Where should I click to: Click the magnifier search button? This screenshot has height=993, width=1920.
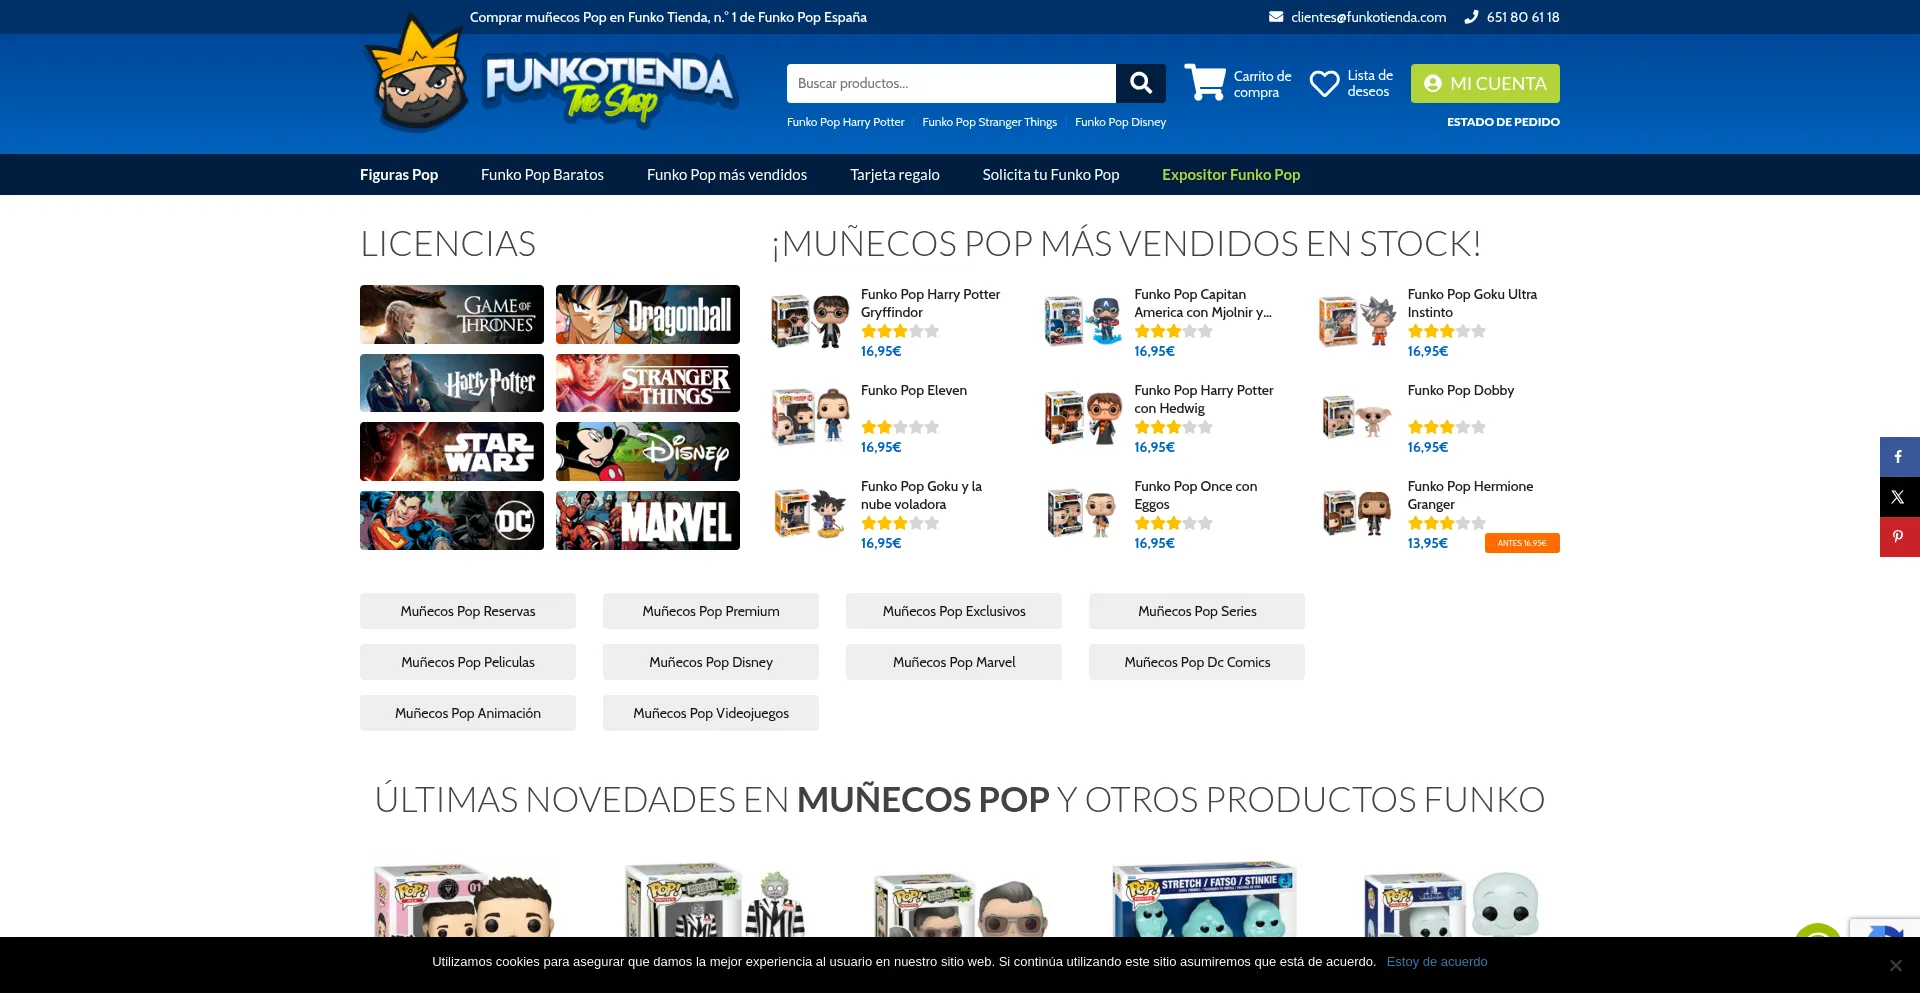pyautogui.click(x=1141, y=83)
